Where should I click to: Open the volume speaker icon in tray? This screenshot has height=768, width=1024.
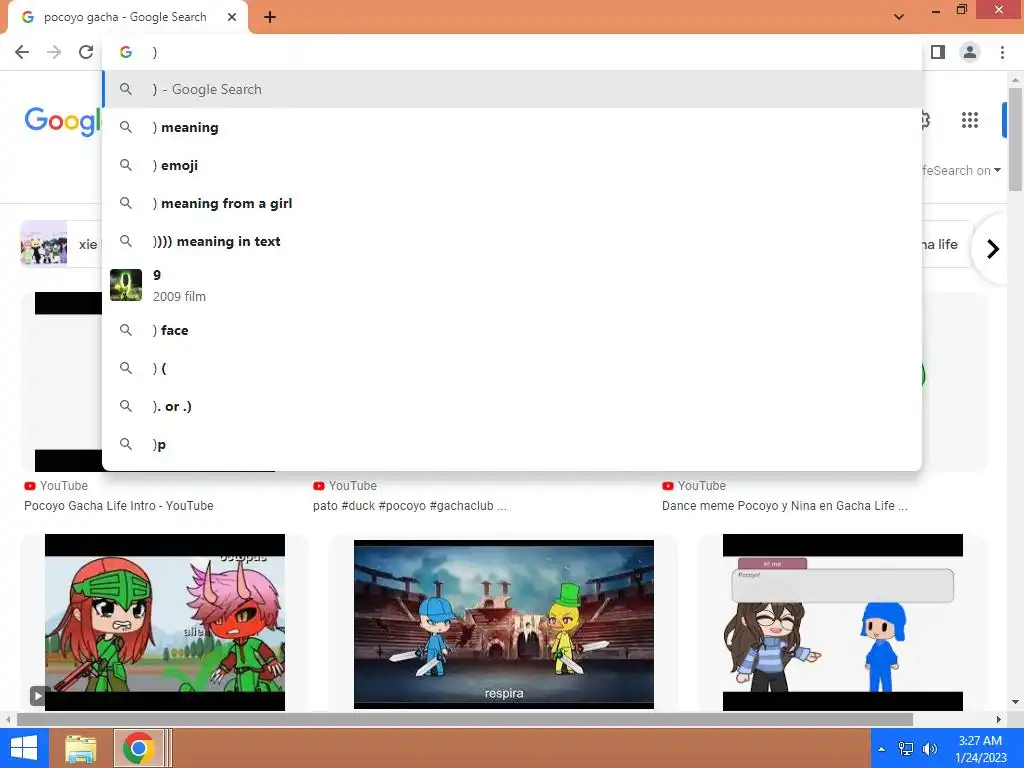click(929, 749)
